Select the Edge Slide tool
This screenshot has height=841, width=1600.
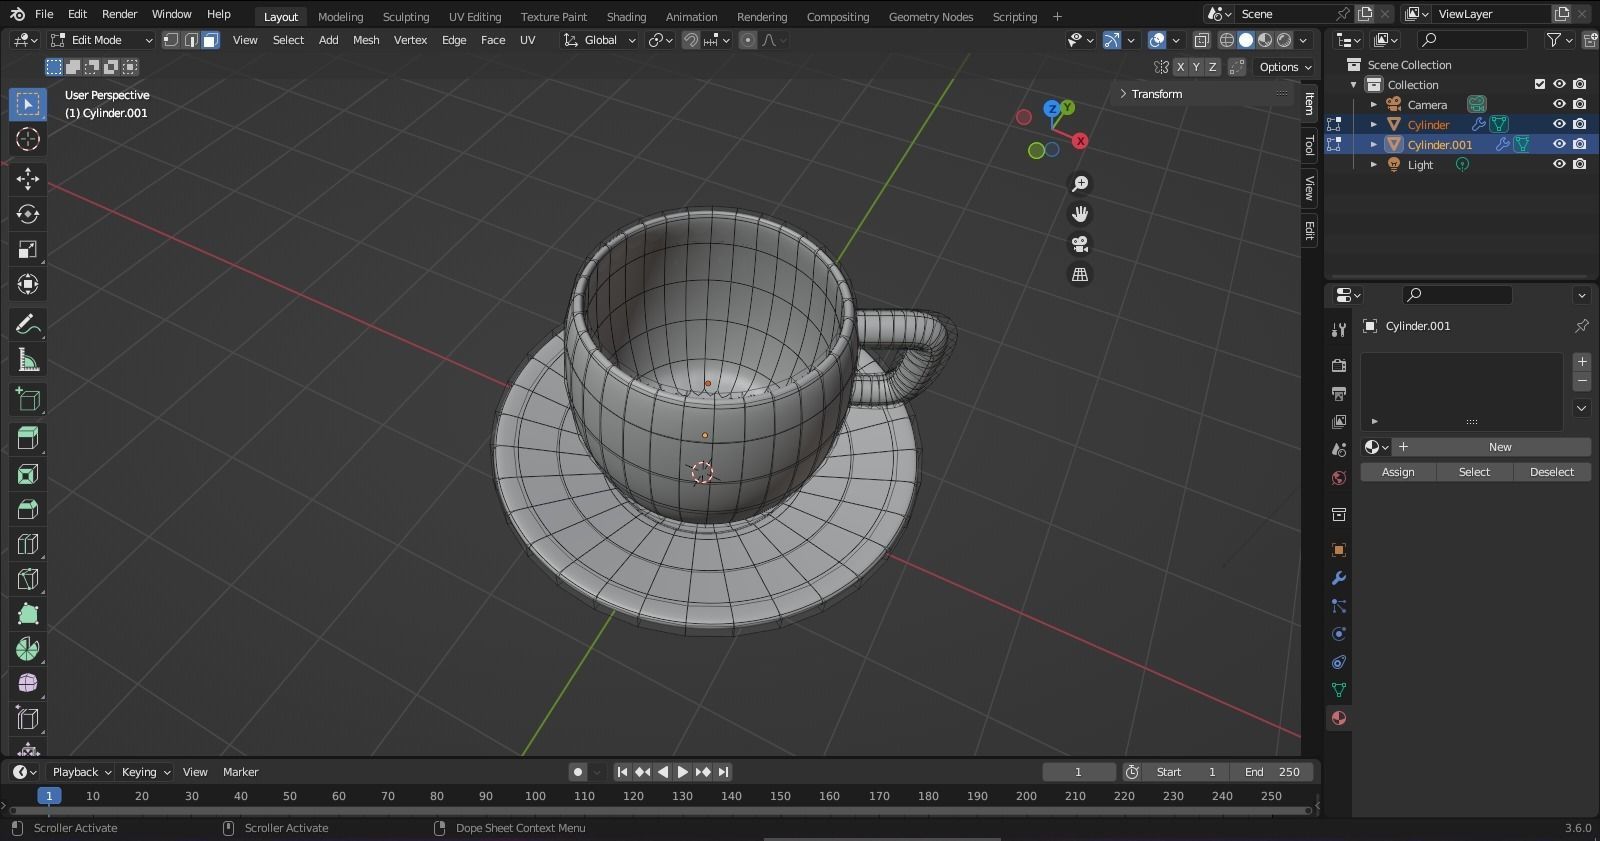[28, 719]
